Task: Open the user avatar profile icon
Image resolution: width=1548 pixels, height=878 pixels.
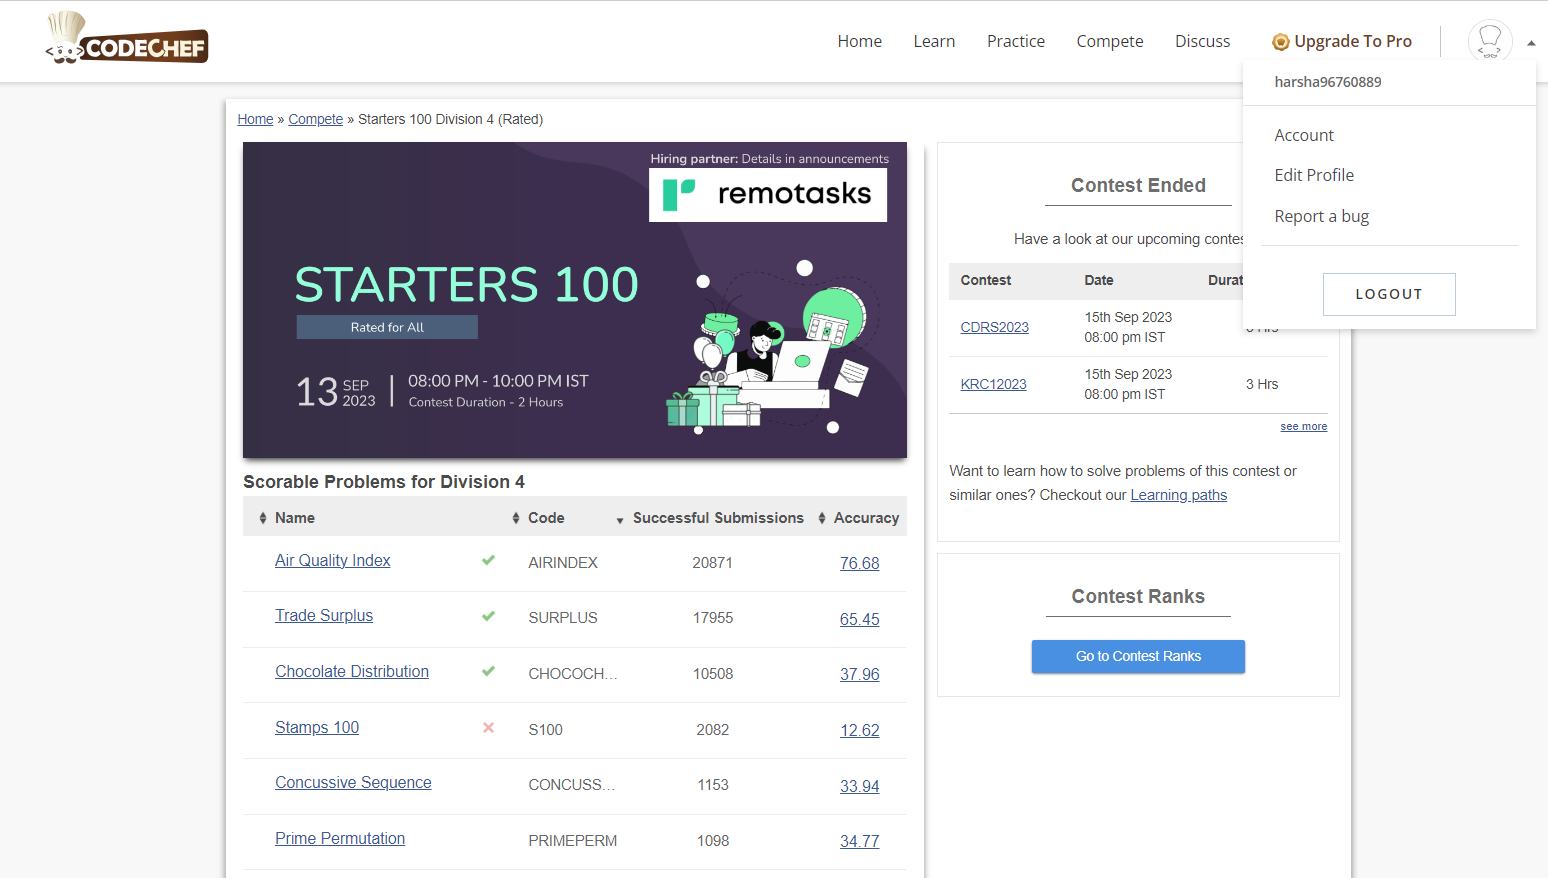Action: [1489, 41]
